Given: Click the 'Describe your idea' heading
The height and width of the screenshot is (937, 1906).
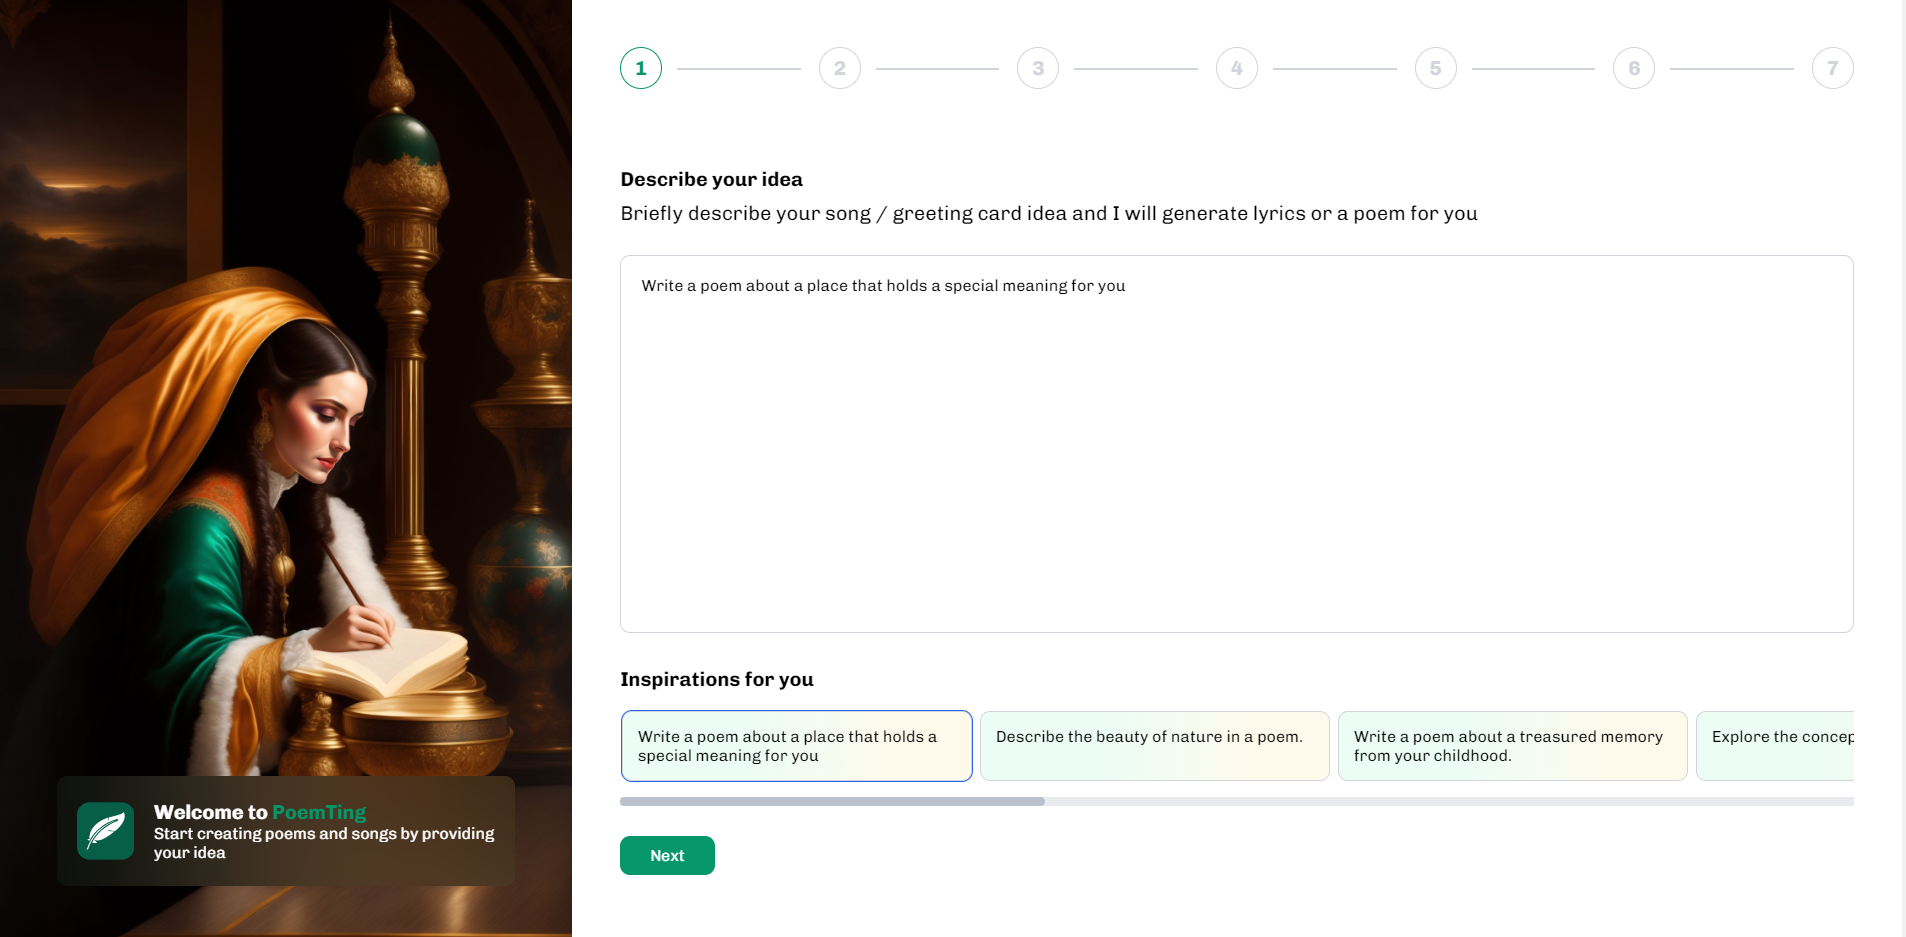Looking at the screenshot, I should 711,179.
